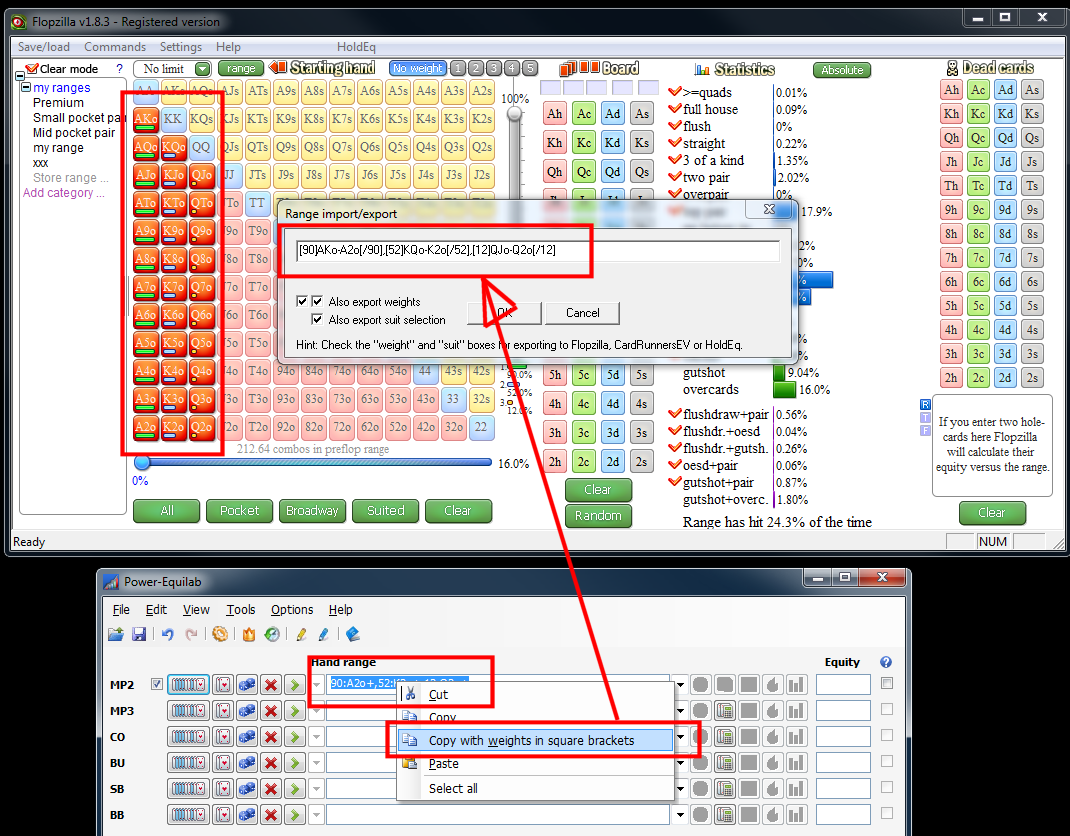Select the yellow pencil icon in Power-Equilab toolbar
The width and height of the screenshot is (1070, 836).
301,635
